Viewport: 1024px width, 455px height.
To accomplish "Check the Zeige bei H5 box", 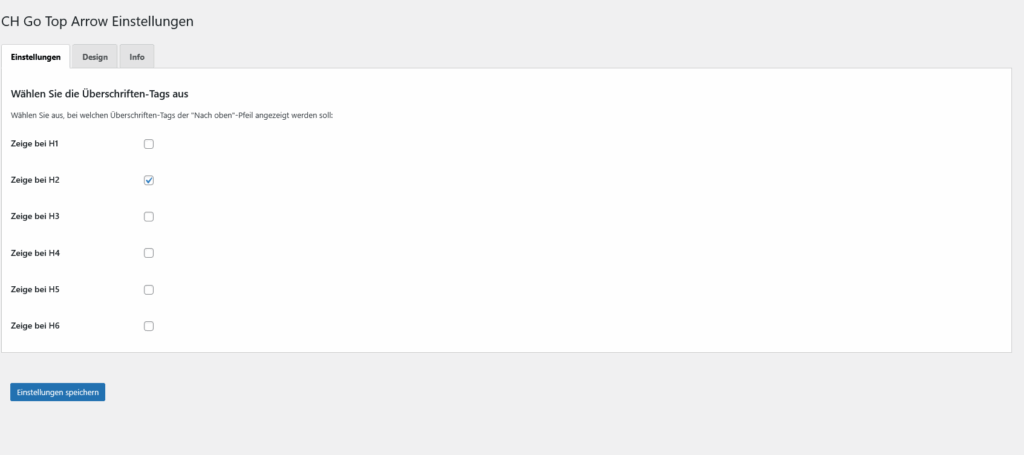I will point(149,290).
